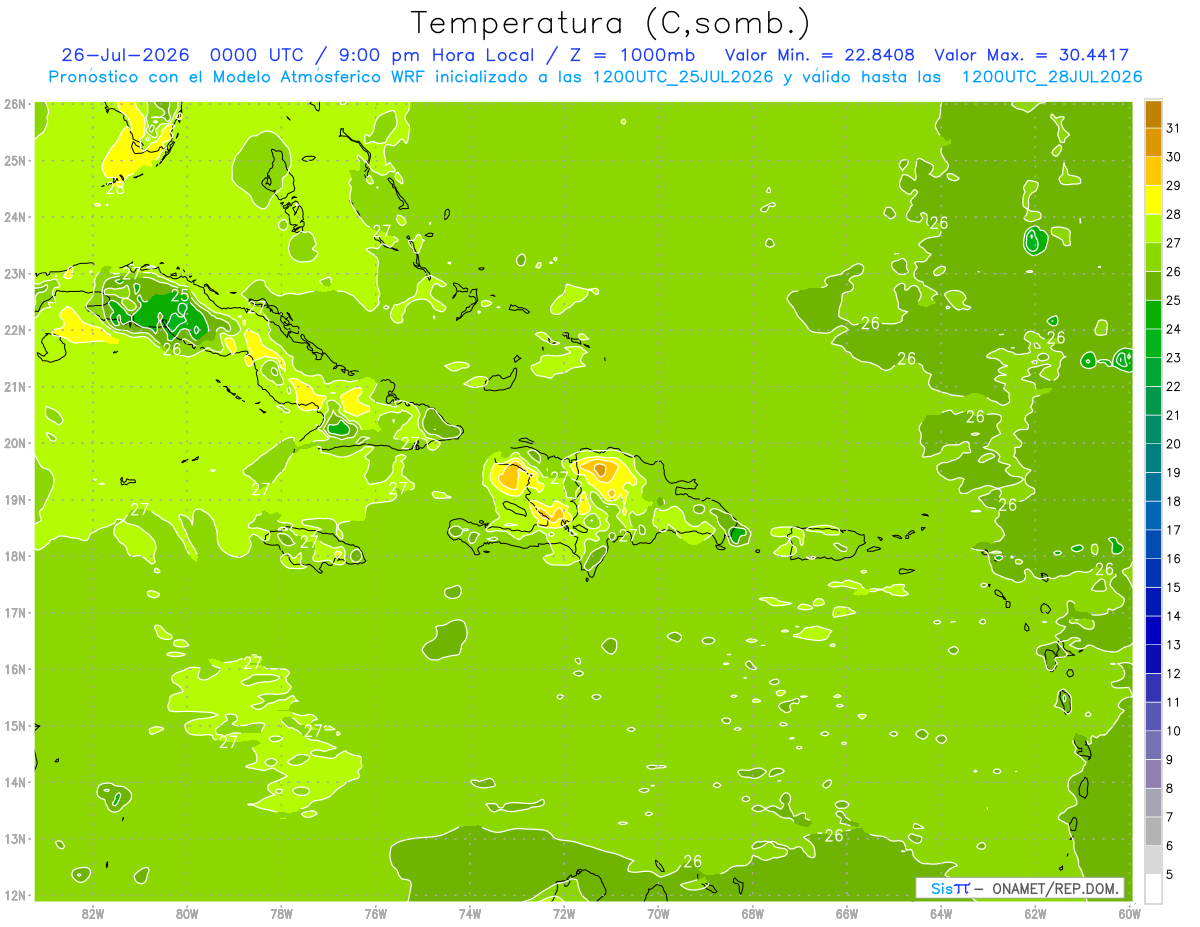Image resolution: width=1200 pixels, height=927 pixels.
Task: Click the 66W longitude axis label
Action: (847, 912)
